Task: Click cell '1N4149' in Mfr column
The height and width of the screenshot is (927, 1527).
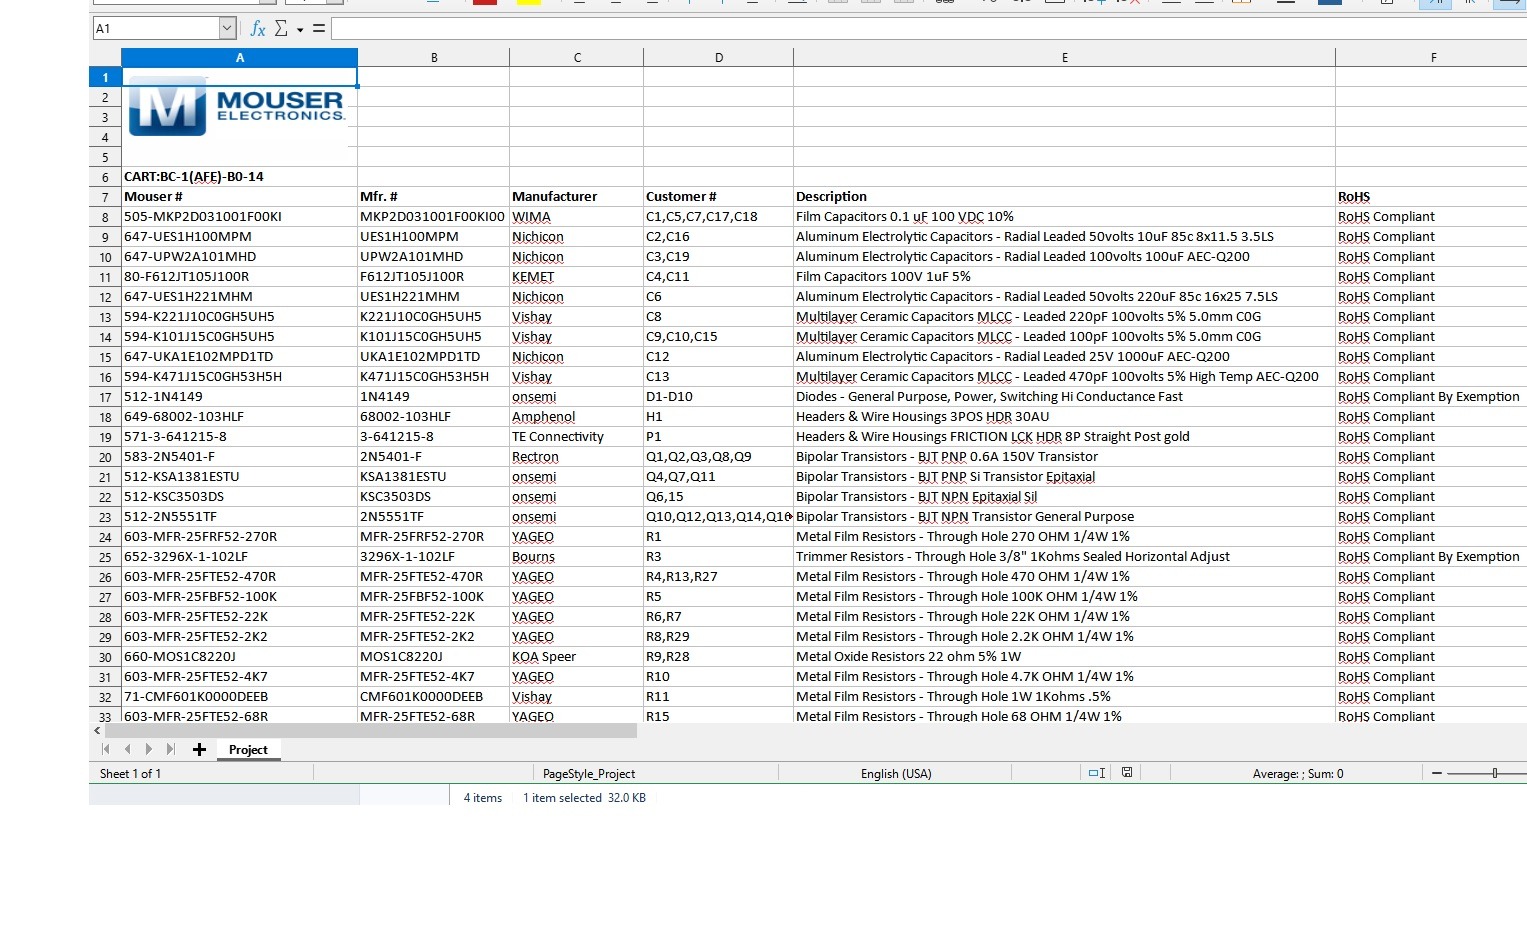Action: (434, 397)
